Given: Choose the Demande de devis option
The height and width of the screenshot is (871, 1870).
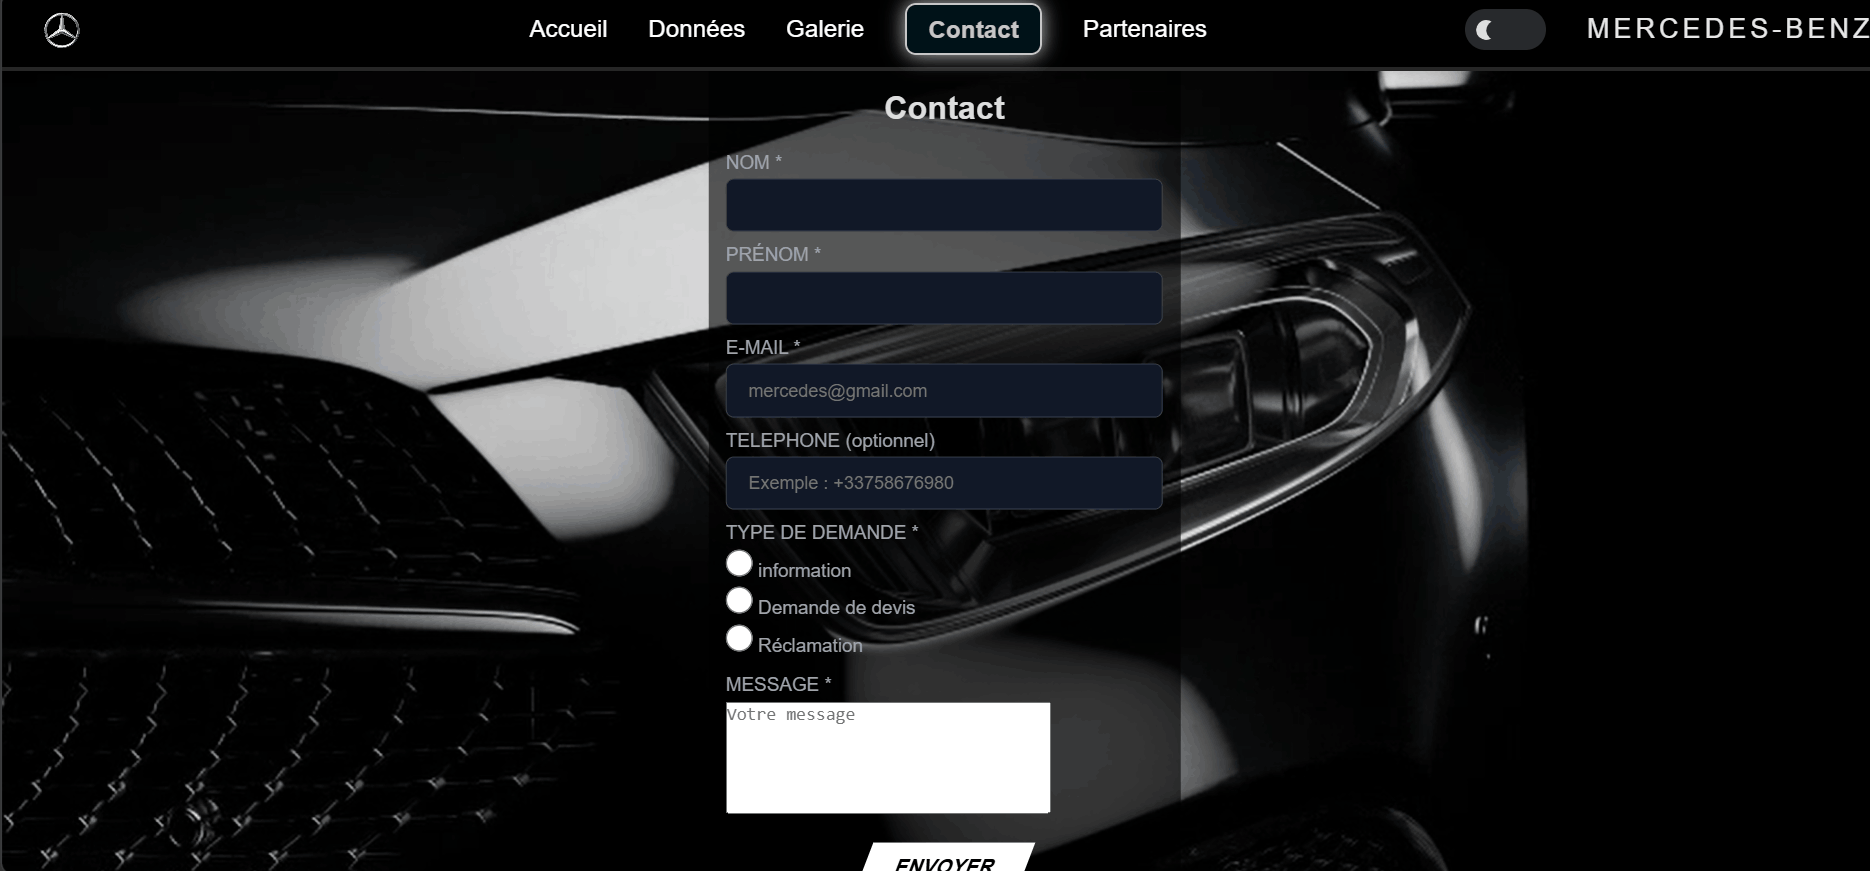Looking at the screenshot, I should point(739,601).
